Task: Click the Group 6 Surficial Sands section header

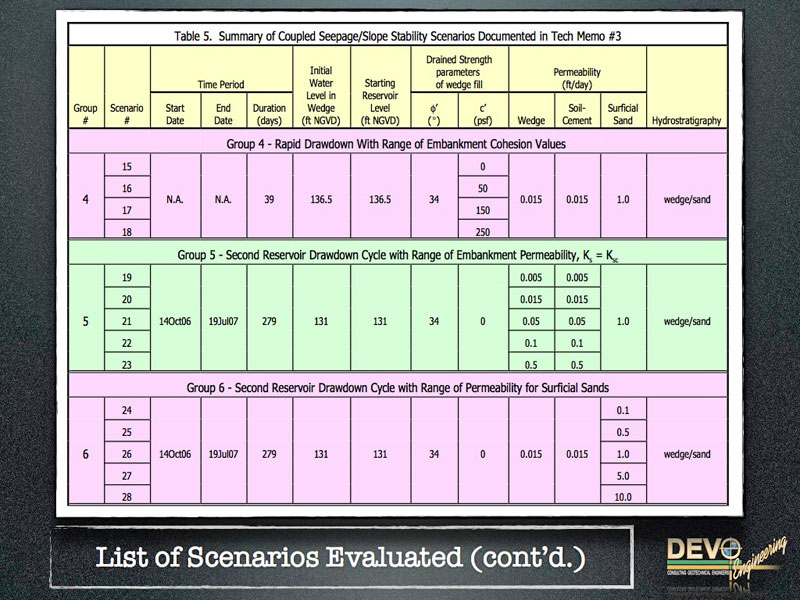Action: pyautogui.click(x=397, y=387)
